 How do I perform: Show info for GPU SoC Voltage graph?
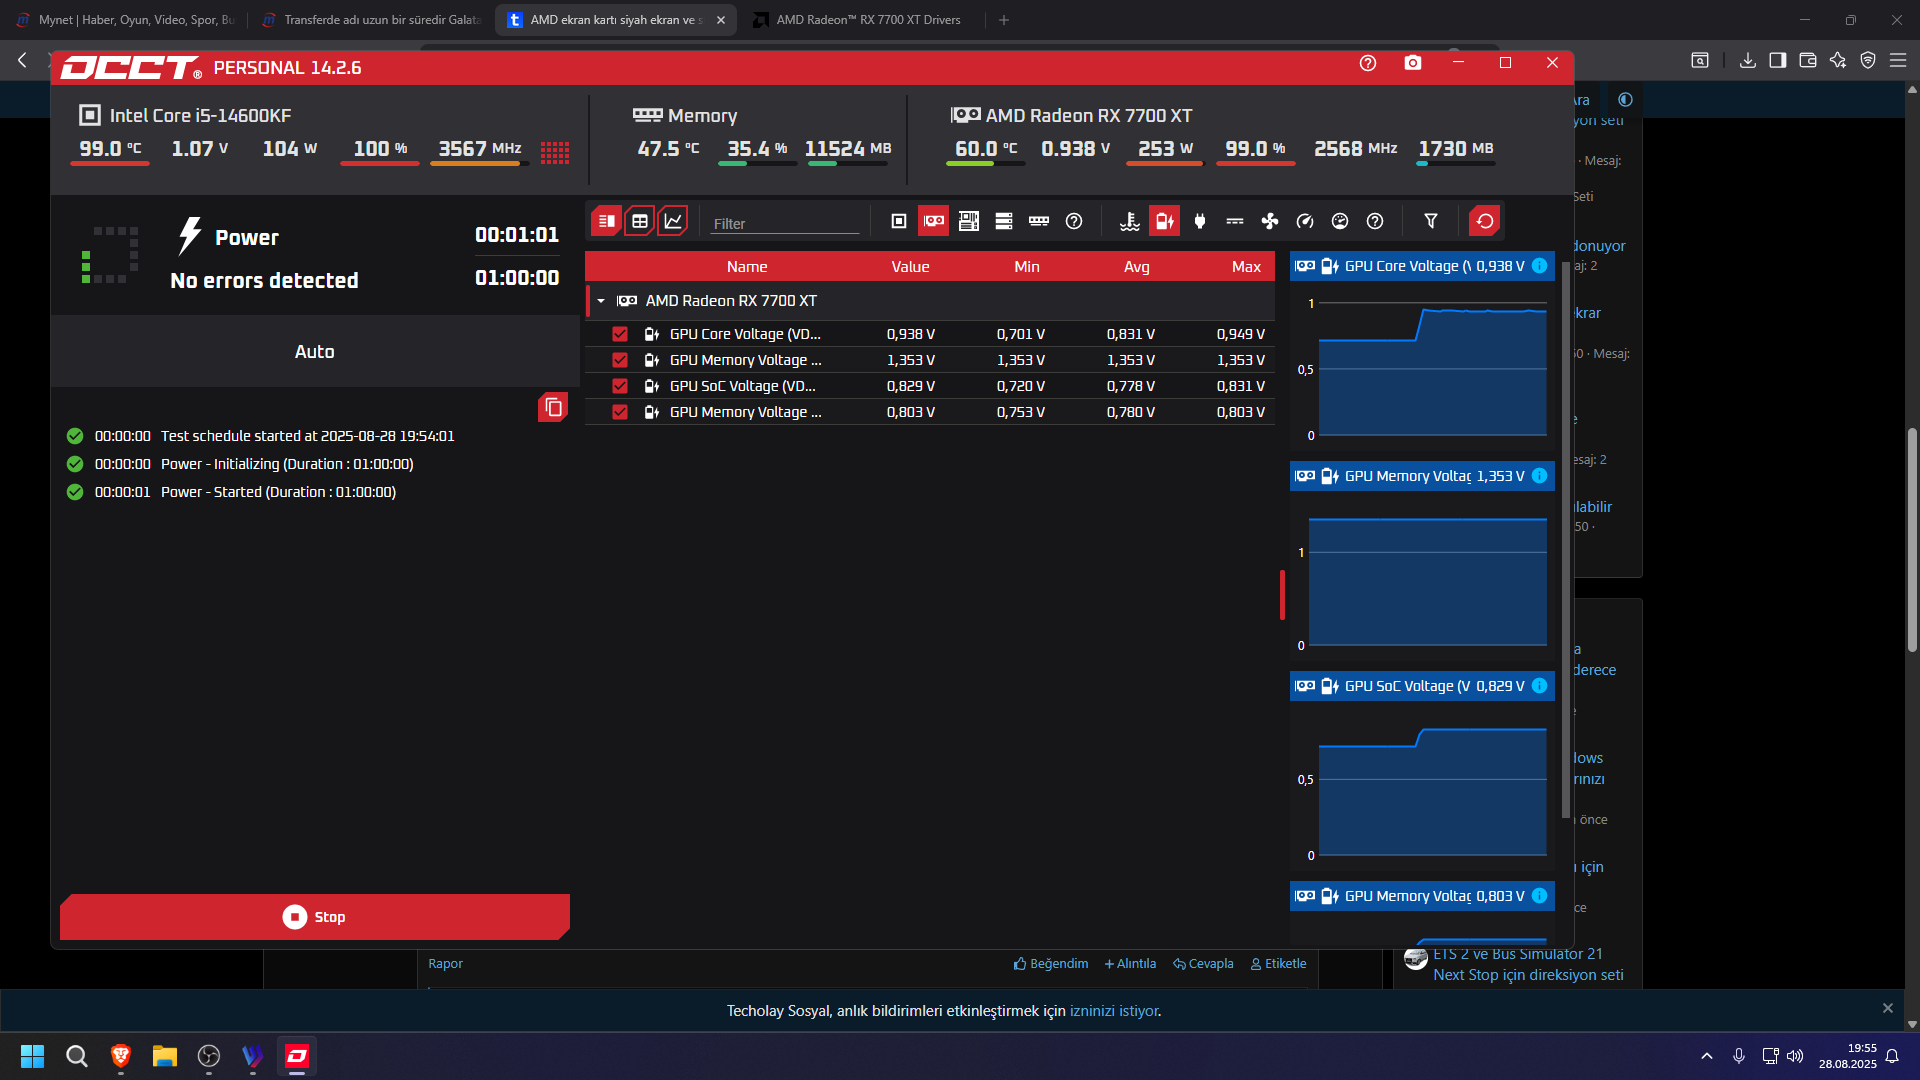(1540, 686)
